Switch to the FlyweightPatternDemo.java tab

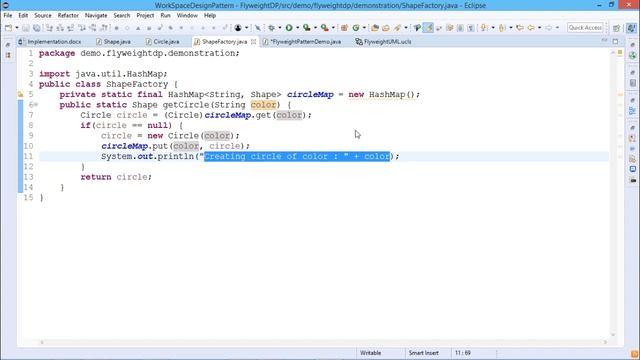(x=302, y=42)
